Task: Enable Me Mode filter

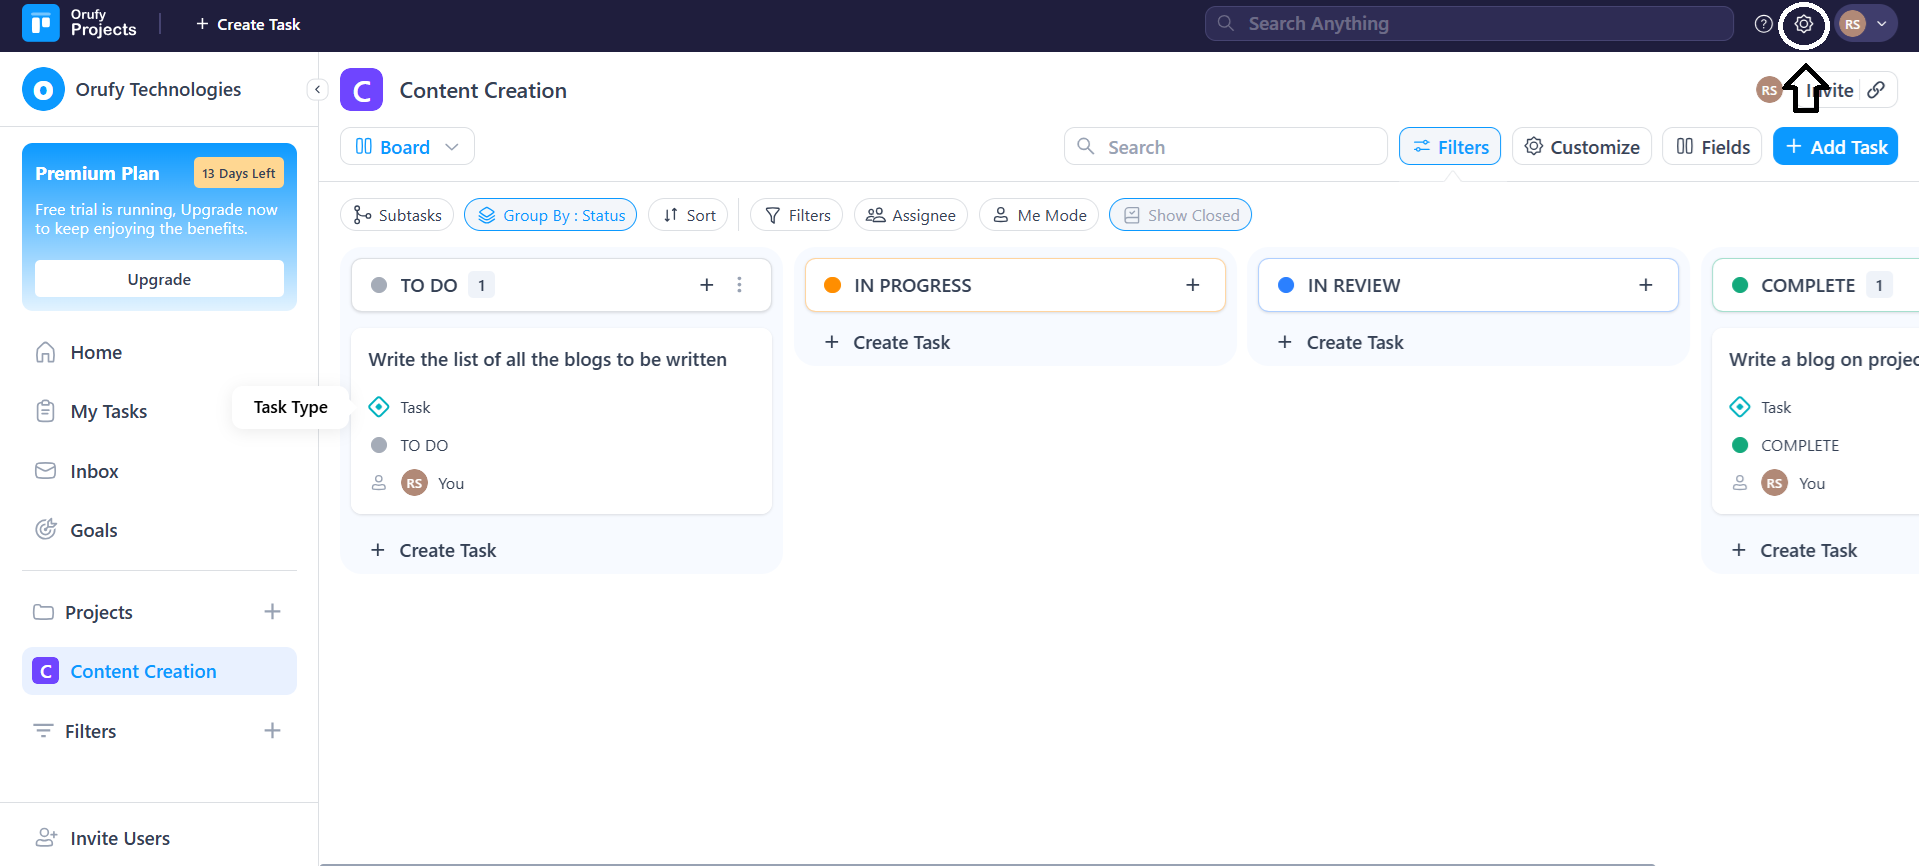Action: 1039,215
